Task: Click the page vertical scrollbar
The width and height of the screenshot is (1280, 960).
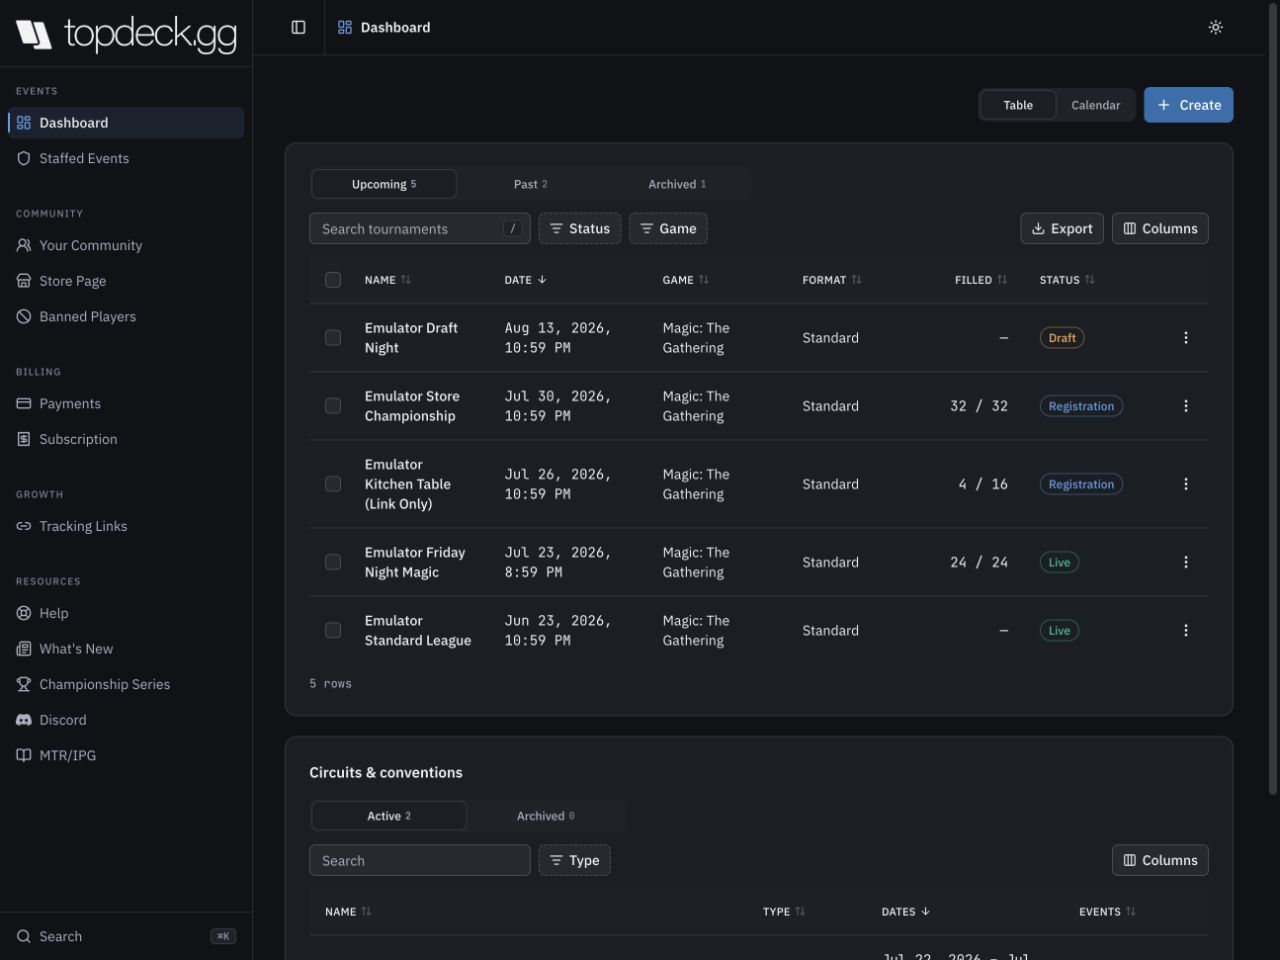Action: [1273, 400]
